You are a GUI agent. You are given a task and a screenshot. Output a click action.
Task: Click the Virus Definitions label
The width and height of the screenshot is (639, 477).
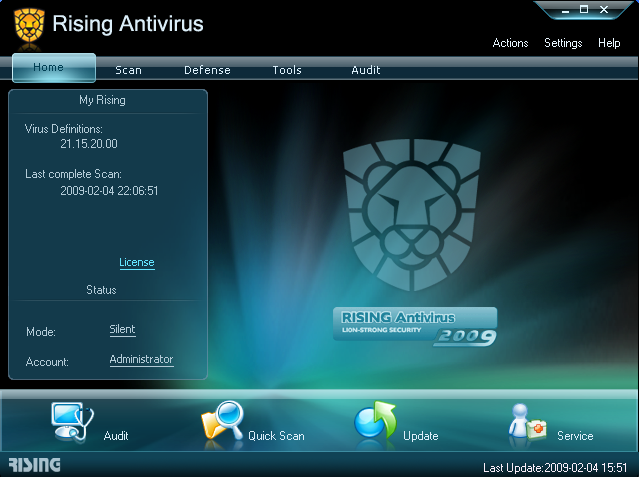click(x=64, y=129)
